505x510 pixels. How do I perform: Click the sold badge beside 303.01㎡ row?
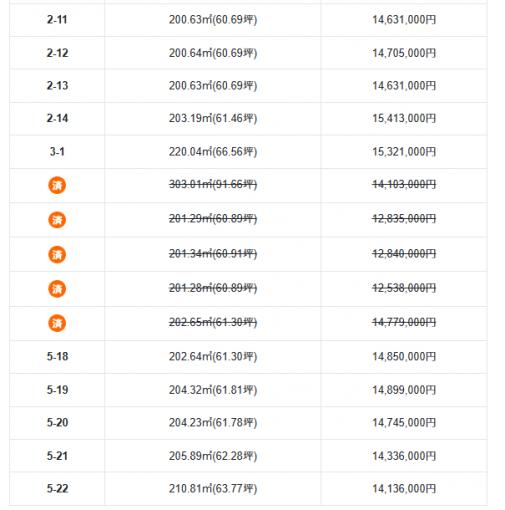(57, 185)
